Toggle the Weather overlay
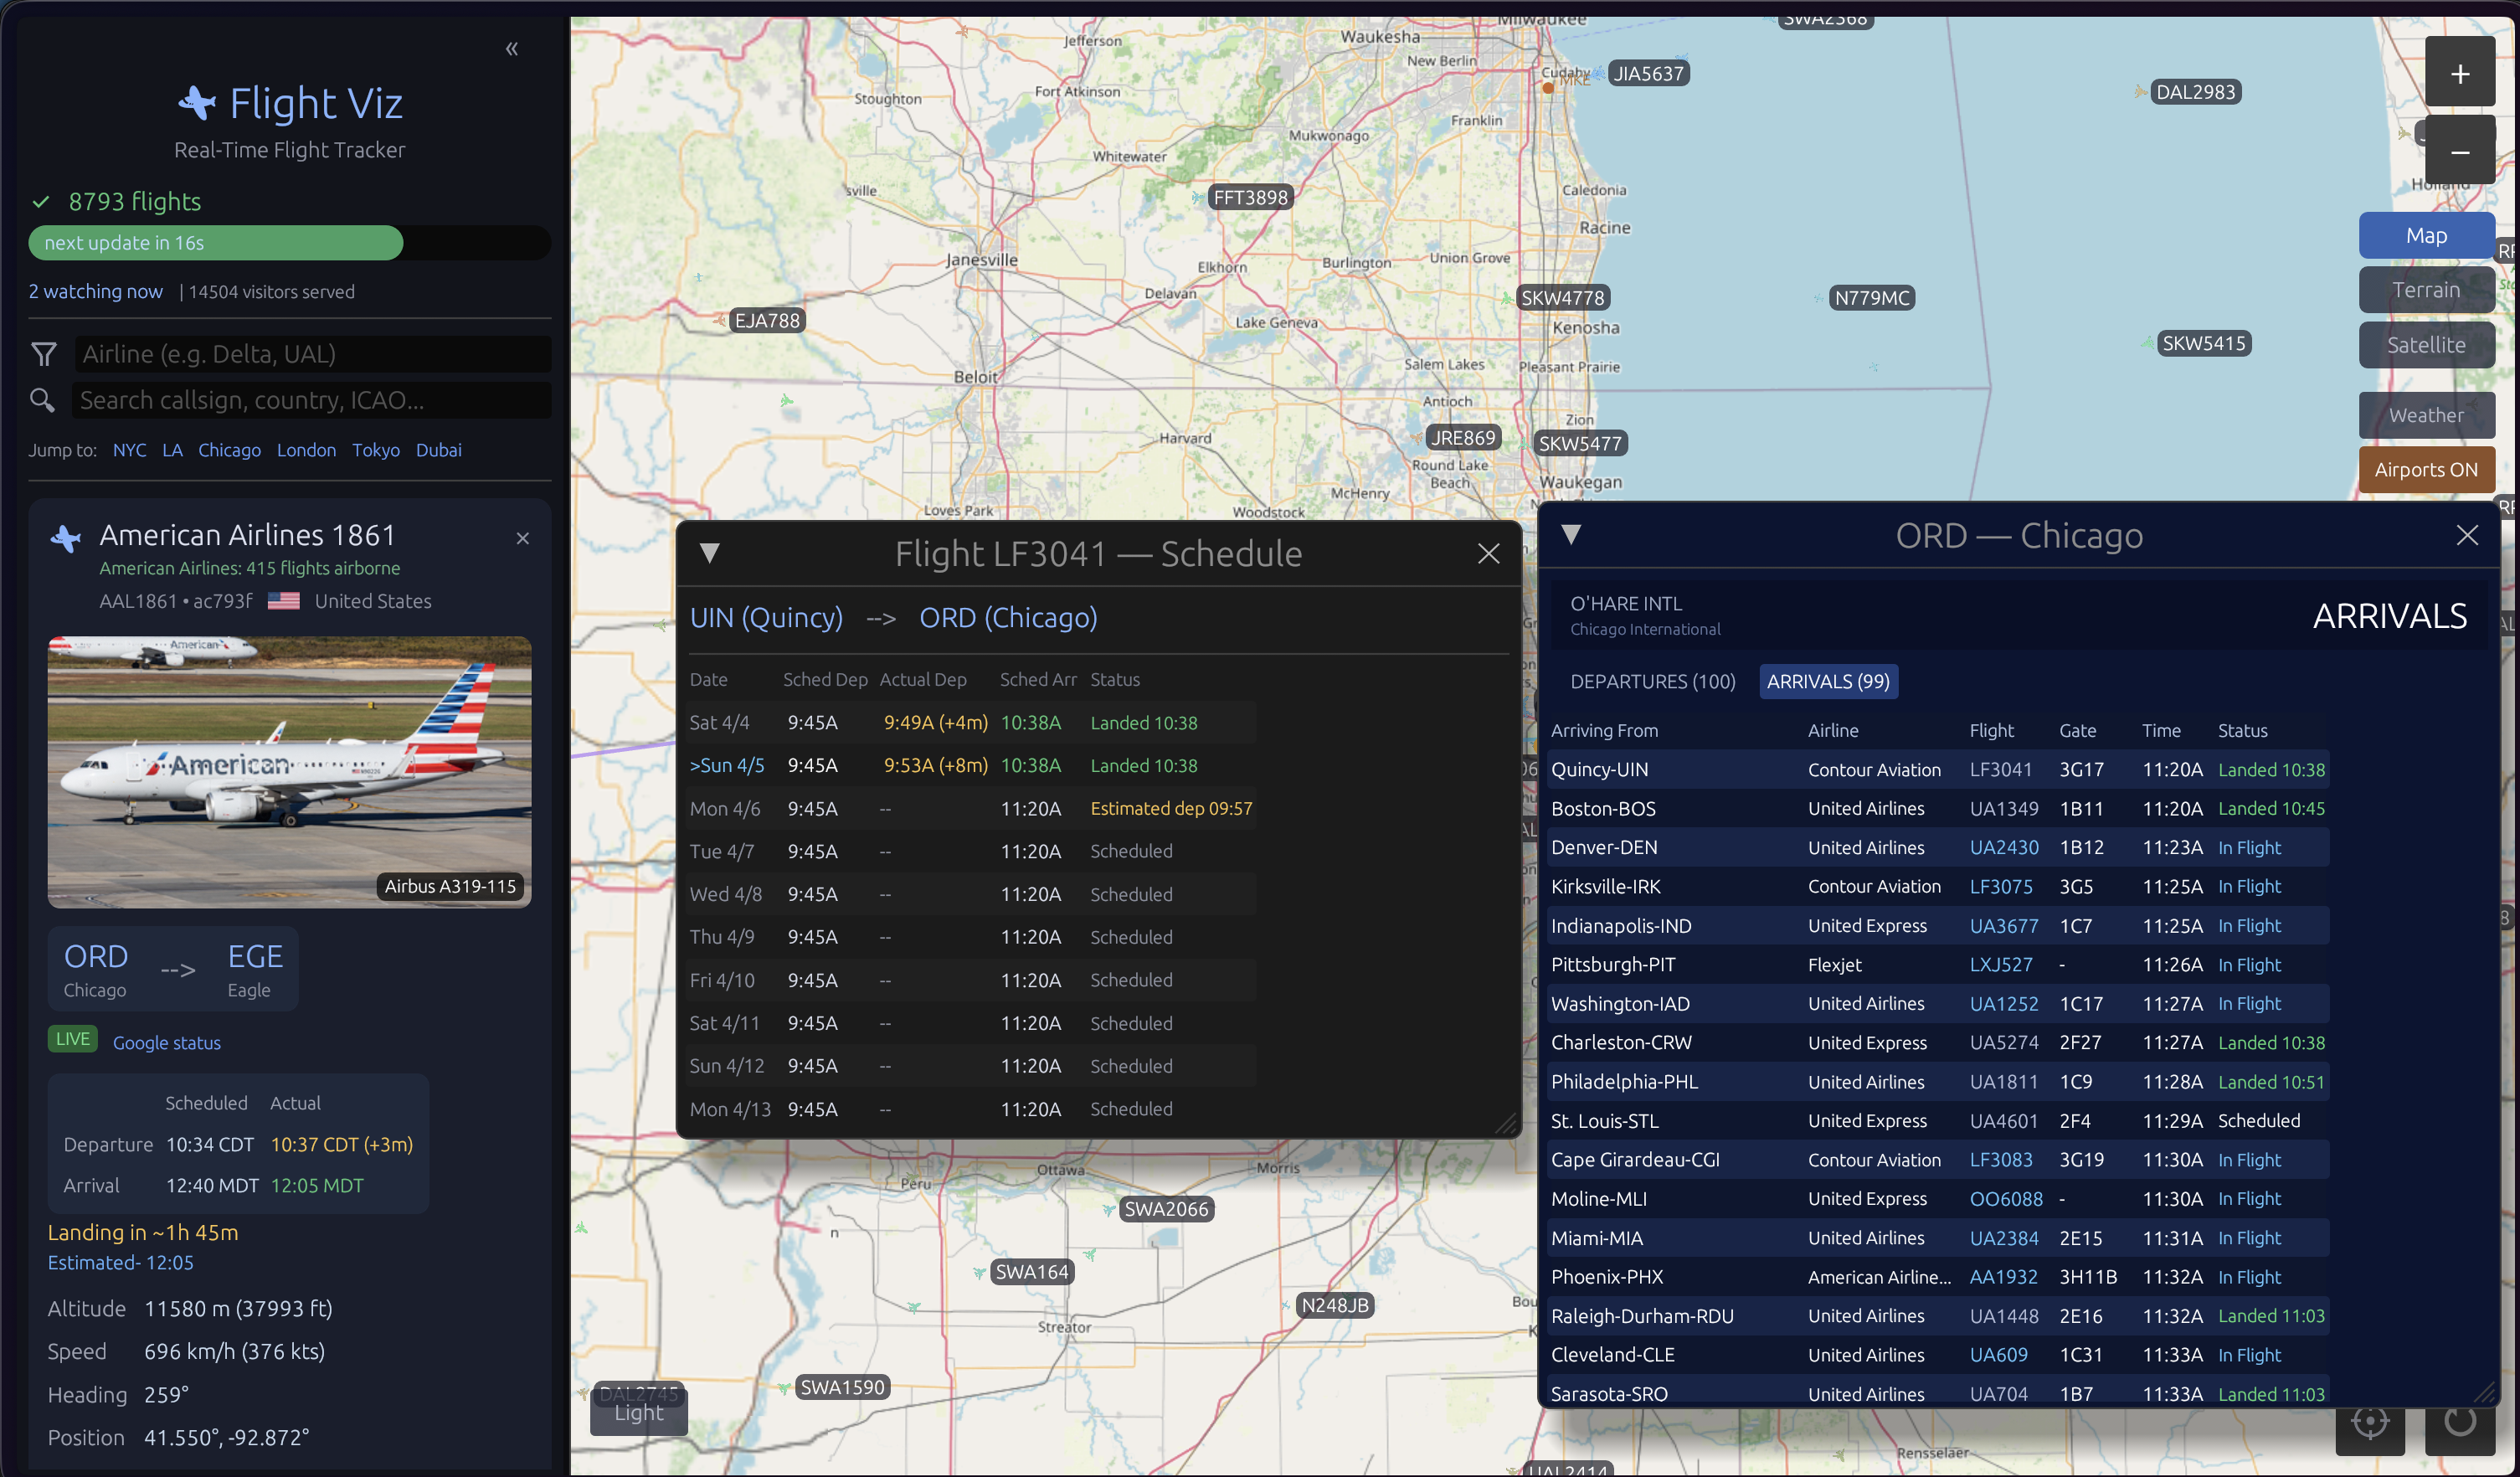 [x=2425, y=415]
